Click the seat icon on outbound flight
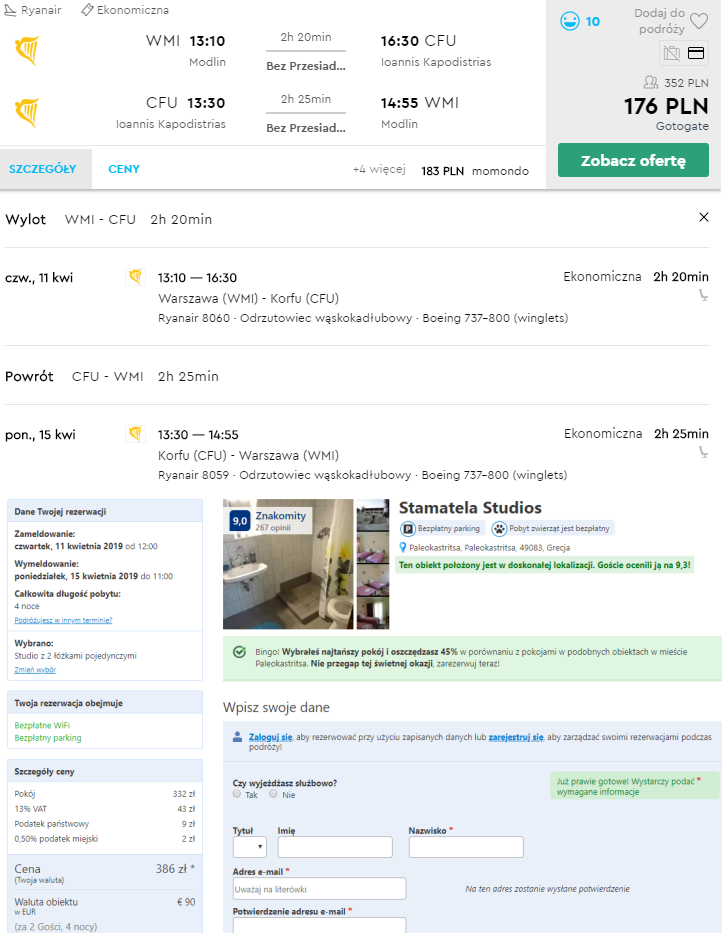This screenshot has width=722, height=933. click(x=703, y=295)
